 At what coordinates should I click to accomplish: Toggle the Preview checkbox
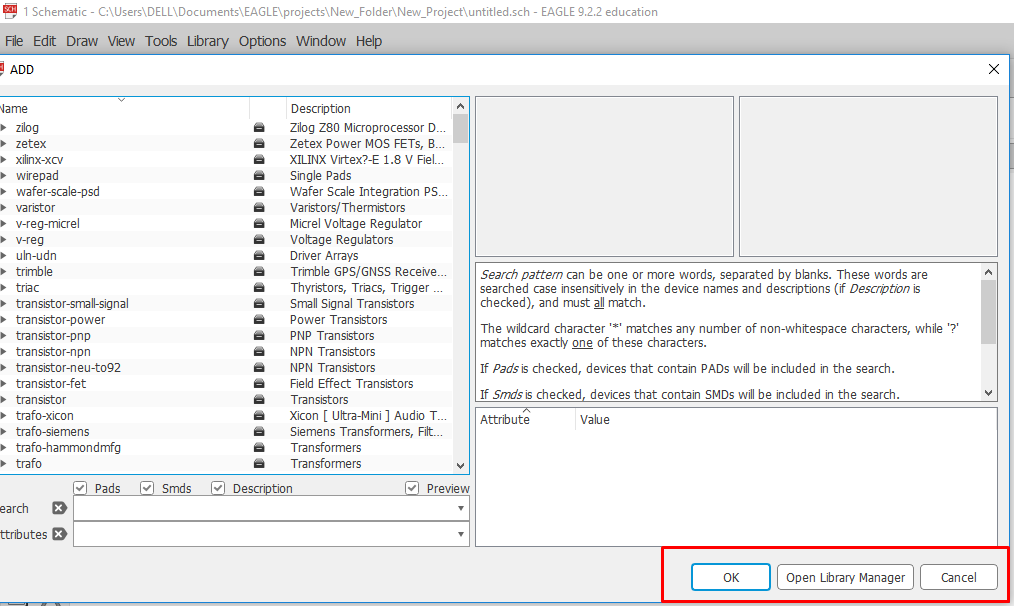point(412,488)
